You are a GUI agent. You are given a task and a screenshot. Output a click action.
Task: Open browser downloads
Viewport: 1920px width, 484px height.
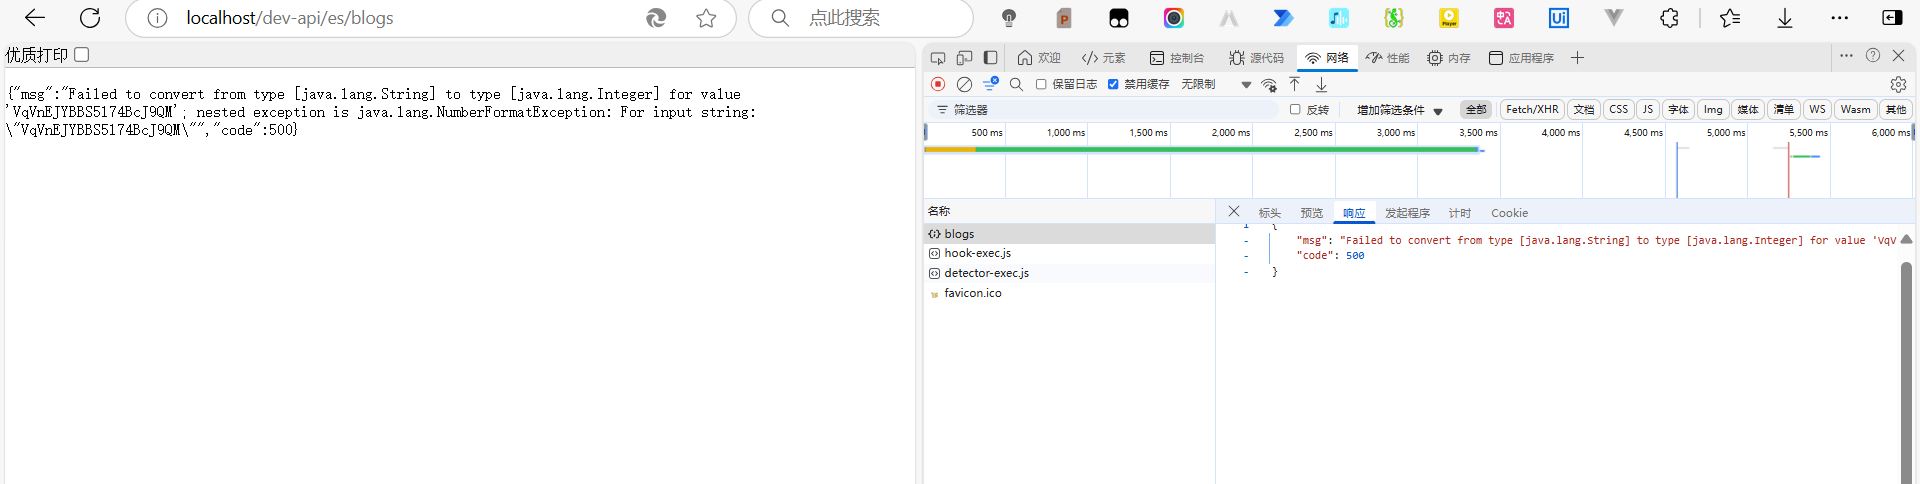tap(1785, 18)
